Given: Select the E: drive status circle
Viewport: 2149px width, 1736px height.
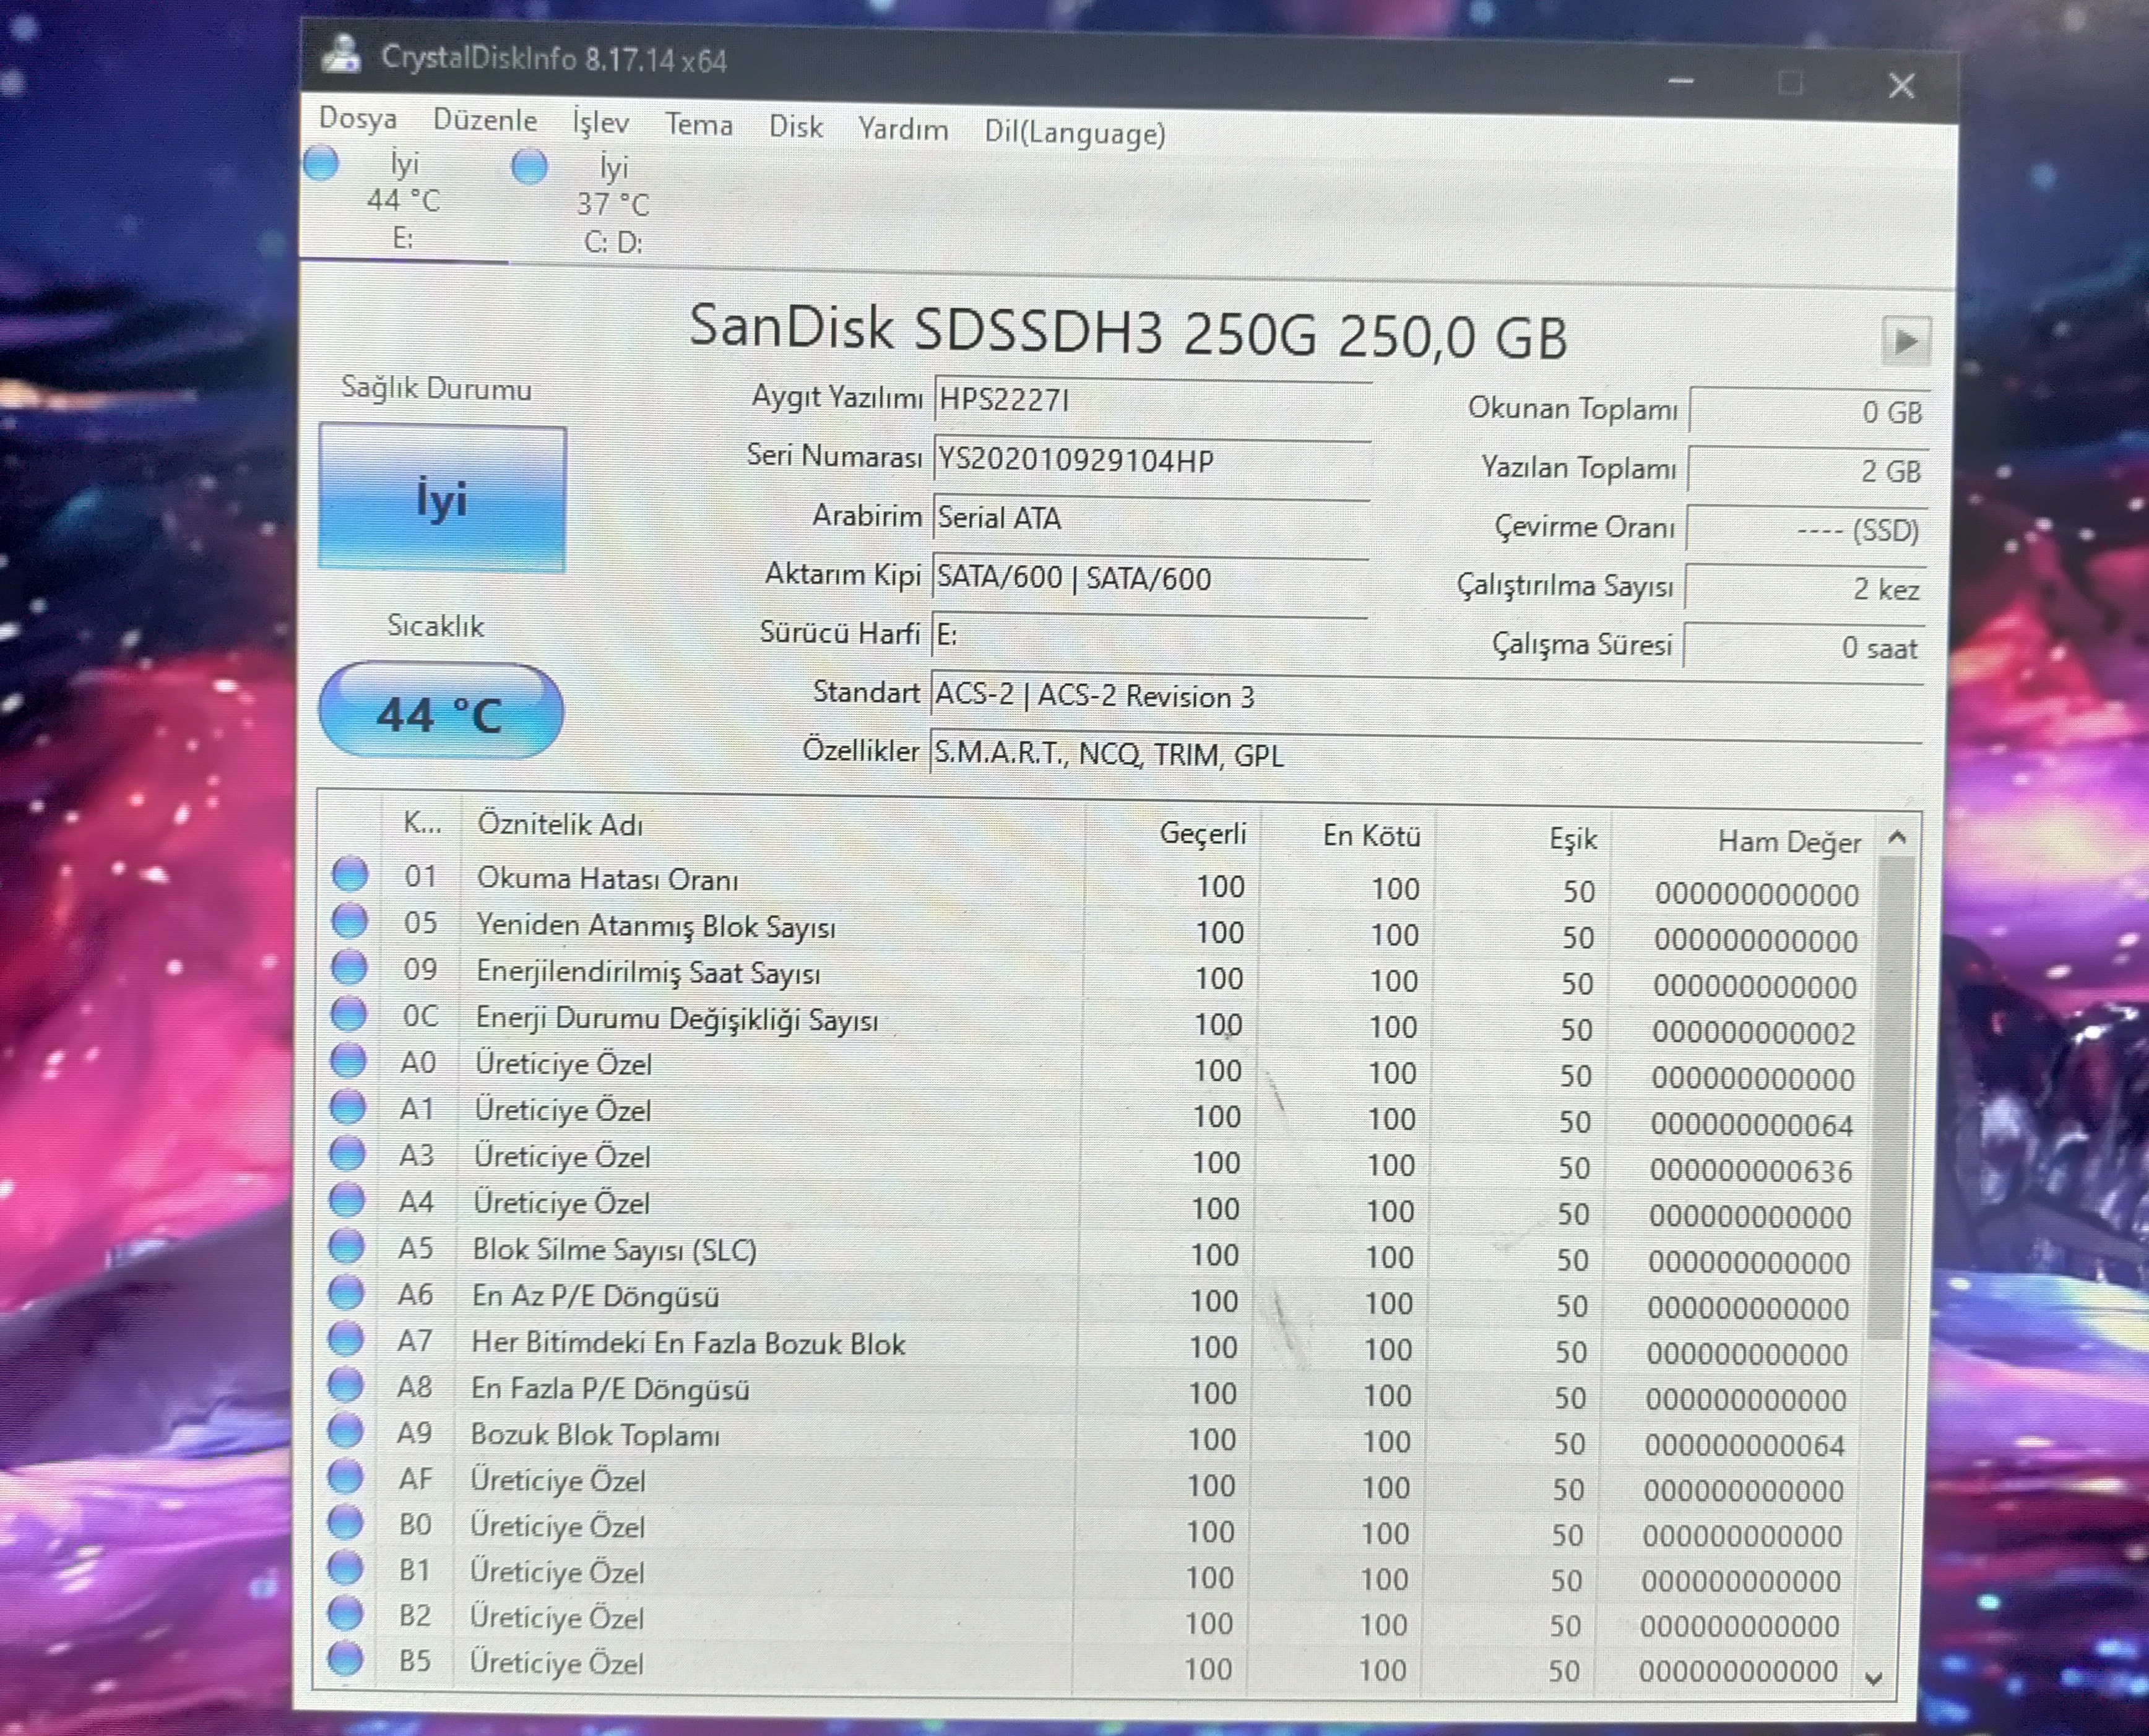Looking at the screenshot, I should (x=322, y=163).
